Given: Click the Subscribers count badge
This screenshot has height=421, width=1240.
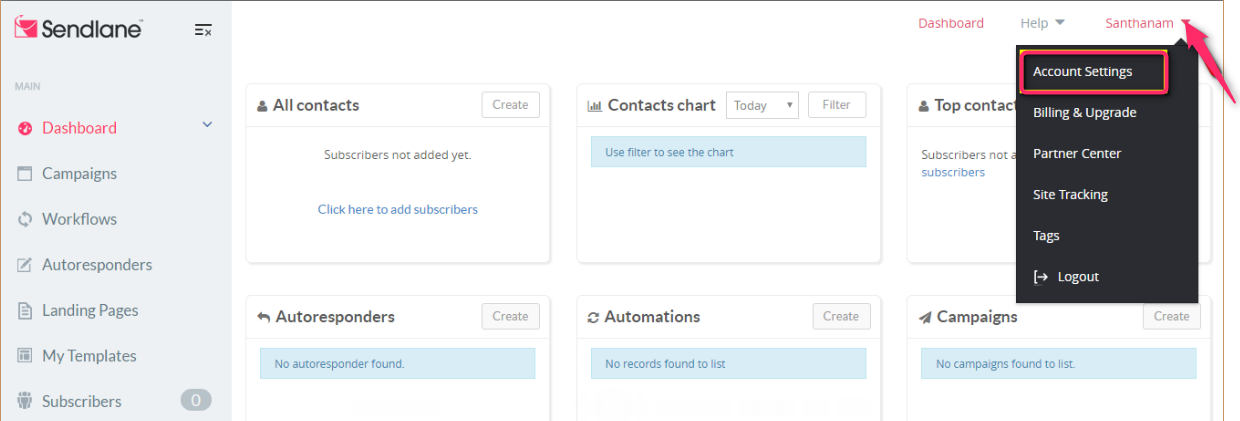Looking at the screenshot, I should pyautogui.click(x=196, y=401).
